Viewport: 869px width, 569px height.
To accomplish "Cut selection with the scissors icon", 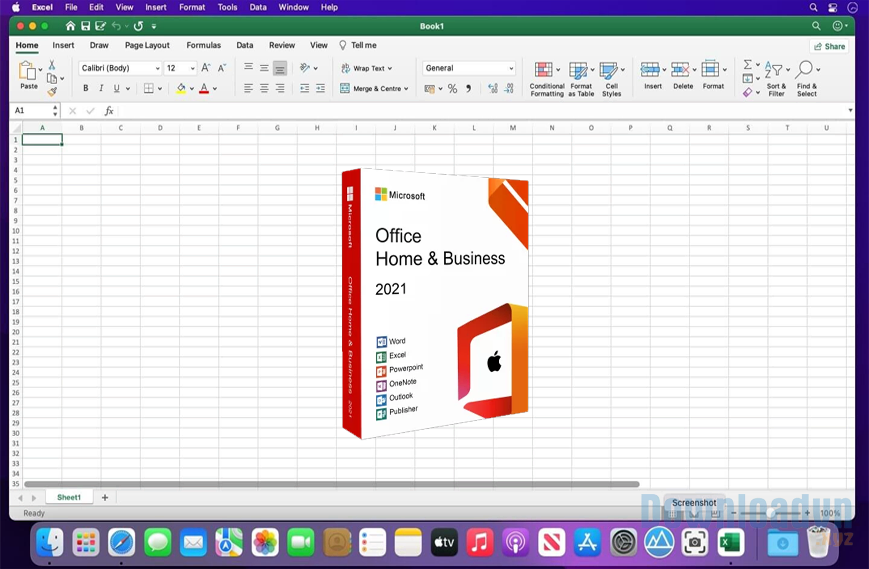I will coord(52,65).
